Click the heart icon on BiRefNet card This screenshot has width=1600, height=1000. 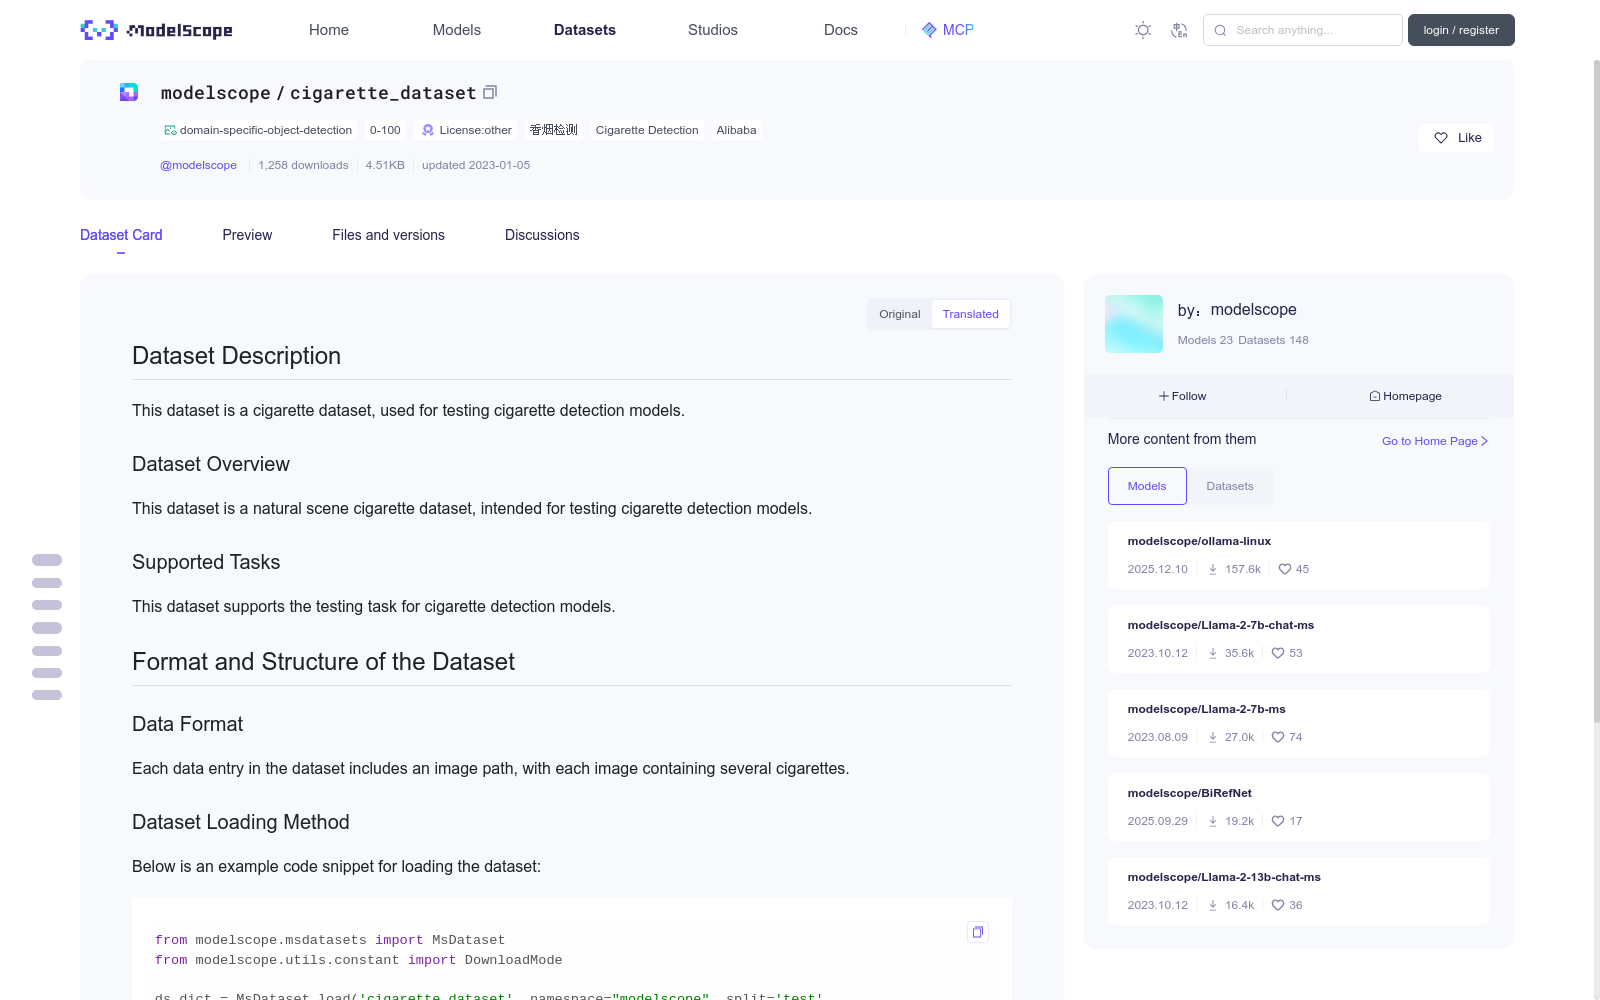1278,821
